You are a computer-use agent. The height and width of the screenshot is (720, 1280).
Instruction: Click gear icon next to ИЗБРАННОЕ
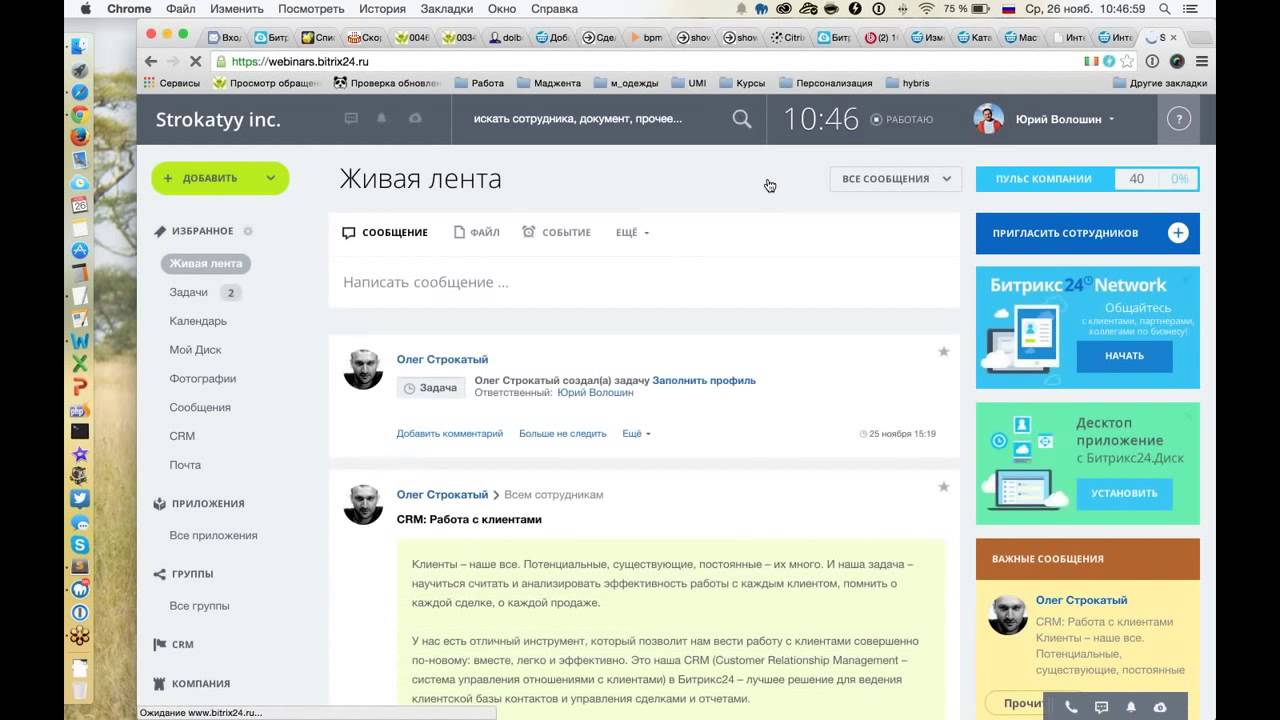click(248, 231)
